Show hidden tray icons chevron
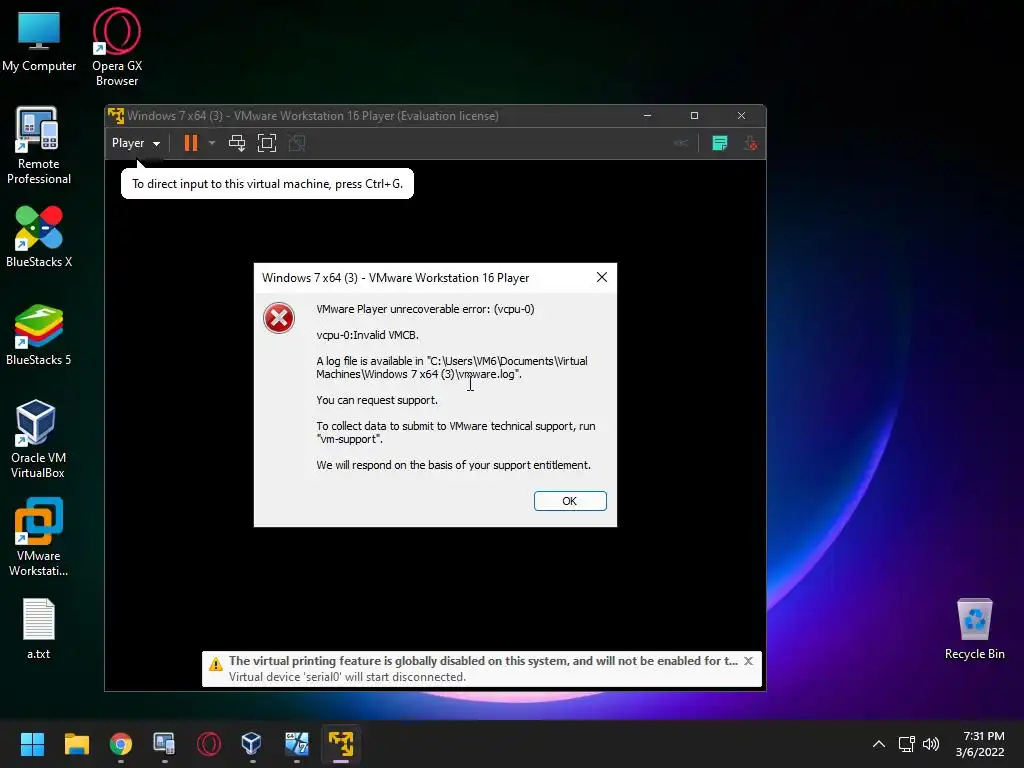The height and width of the screenshot is (768, 1024). pos(879,744)
